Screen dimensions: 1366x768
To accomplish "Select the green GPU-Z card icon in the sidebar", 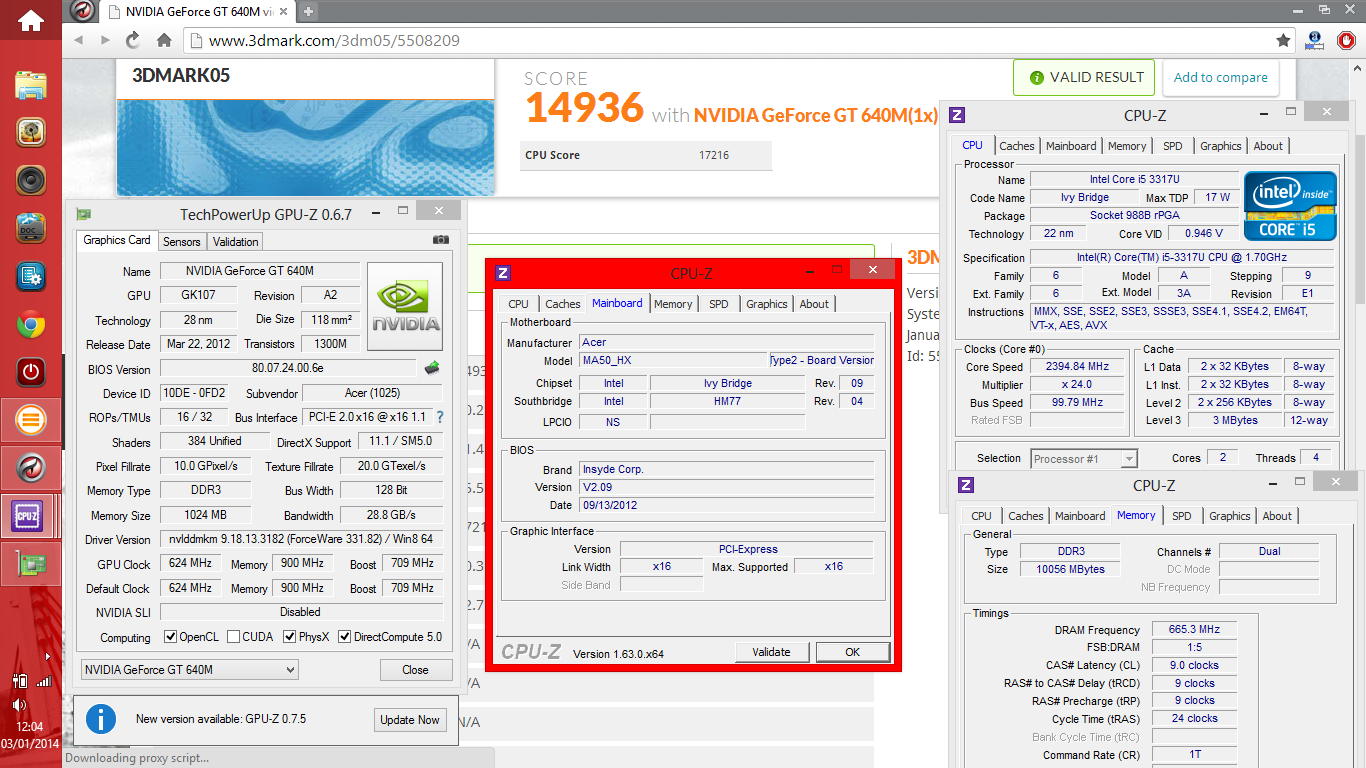I will tap(31, 564).
